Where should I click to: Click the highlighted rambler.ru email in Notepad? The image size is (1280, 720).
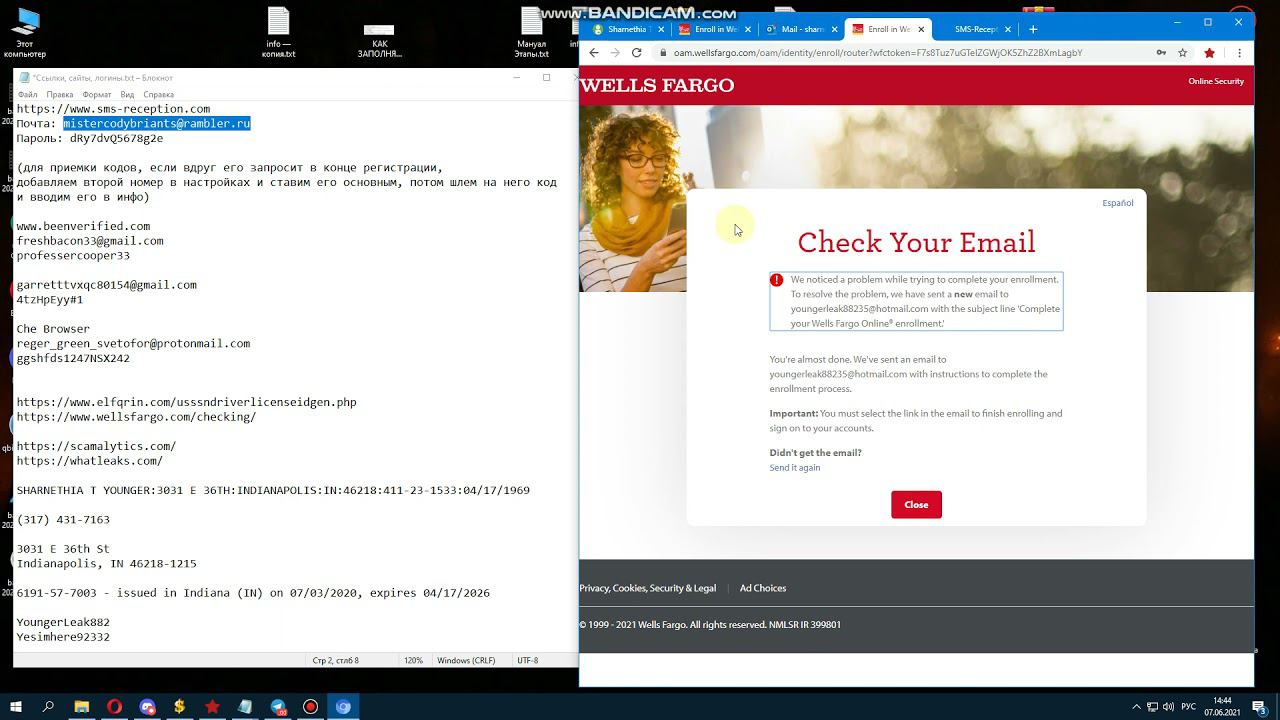(156, 123)
